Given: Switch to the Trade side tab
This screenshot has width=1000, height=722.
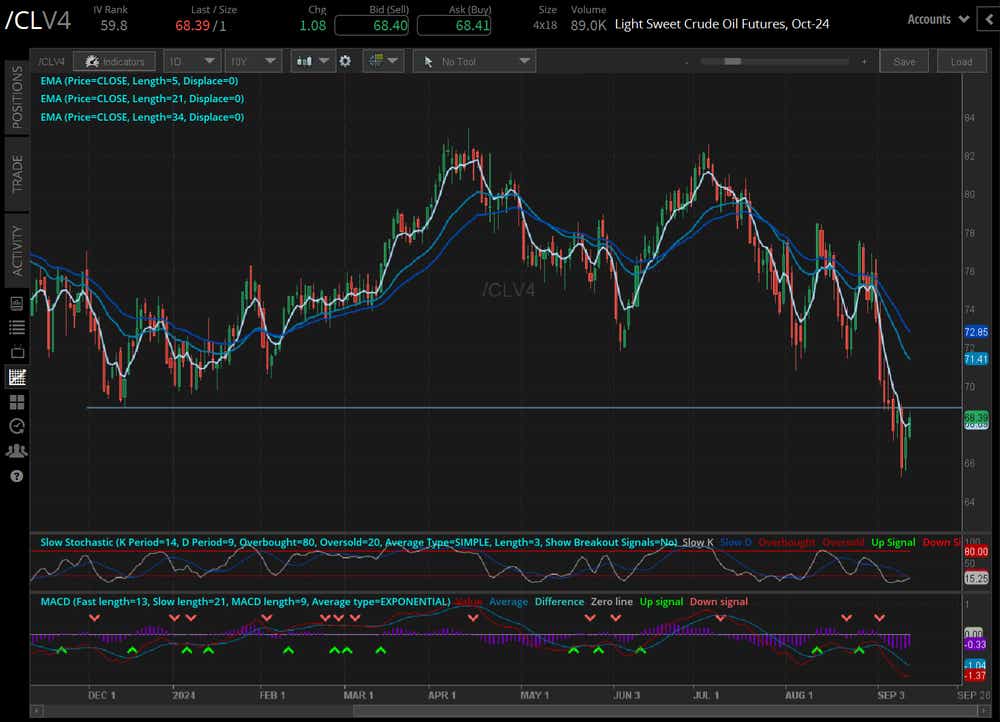Looking at the screenshot, I should tap(16, 174).
